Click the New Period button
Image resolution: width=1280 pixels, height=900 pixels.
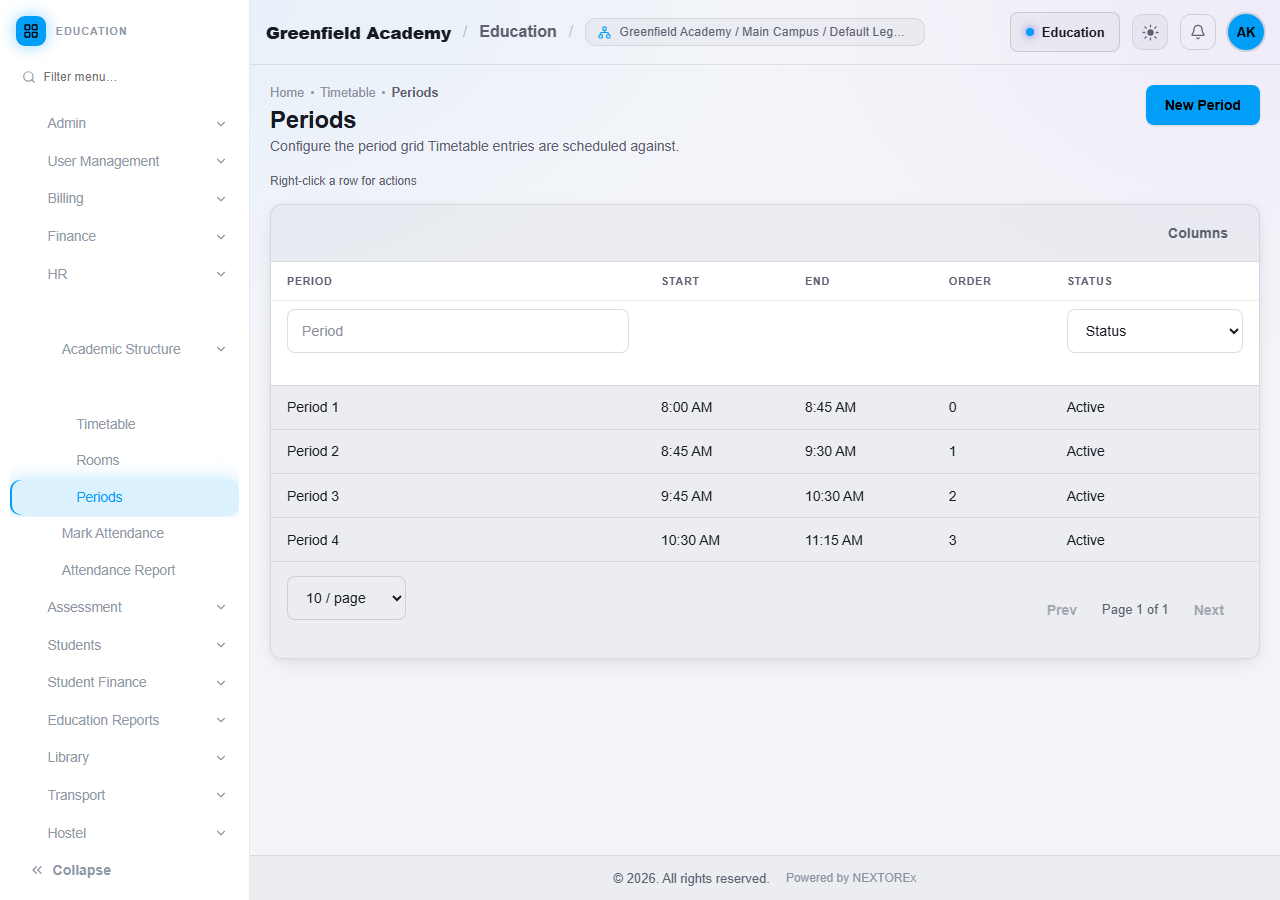[x=1203, y=105]
